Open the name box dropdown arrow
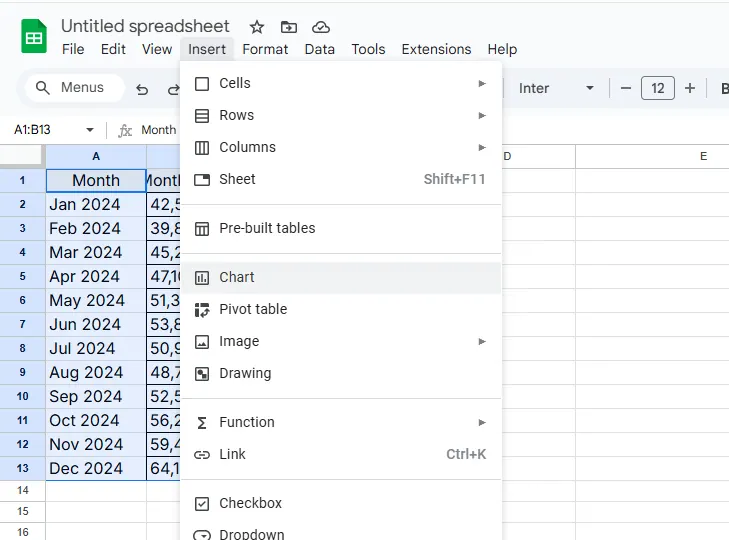The width and height of the screenshot is (729, 540). pos(90,130)
